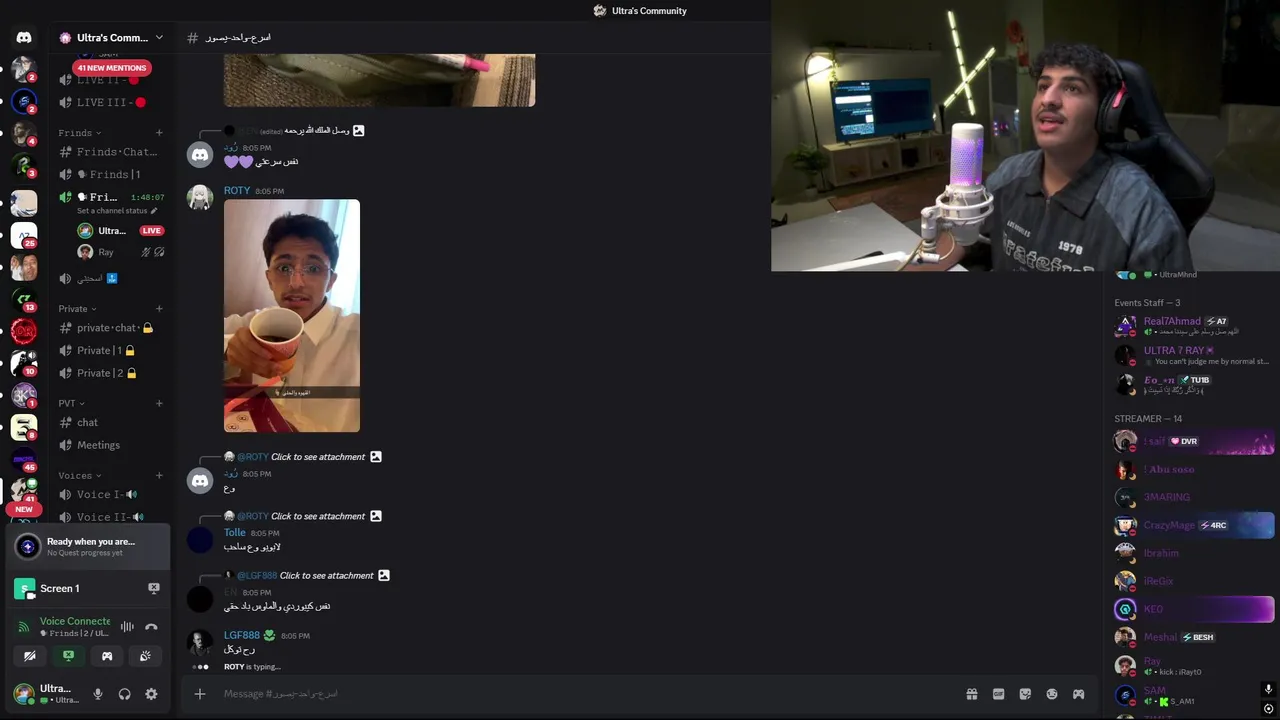Collapse the PVT category

tap(71, 403)
